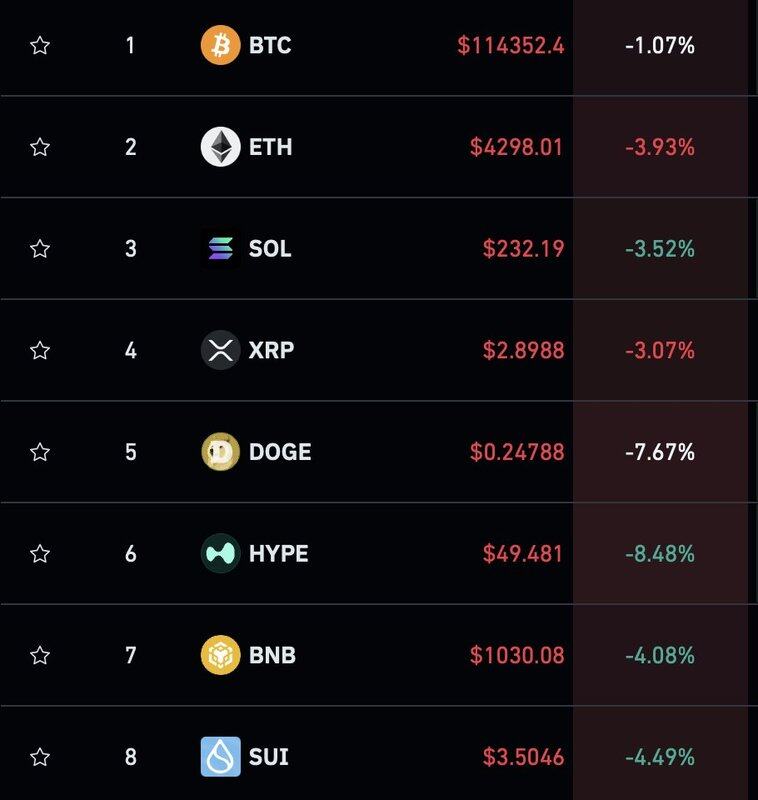Click the Bitcoin orange coin icon
The width and height of the screenshot is (758, 800).
coord(220,45)
